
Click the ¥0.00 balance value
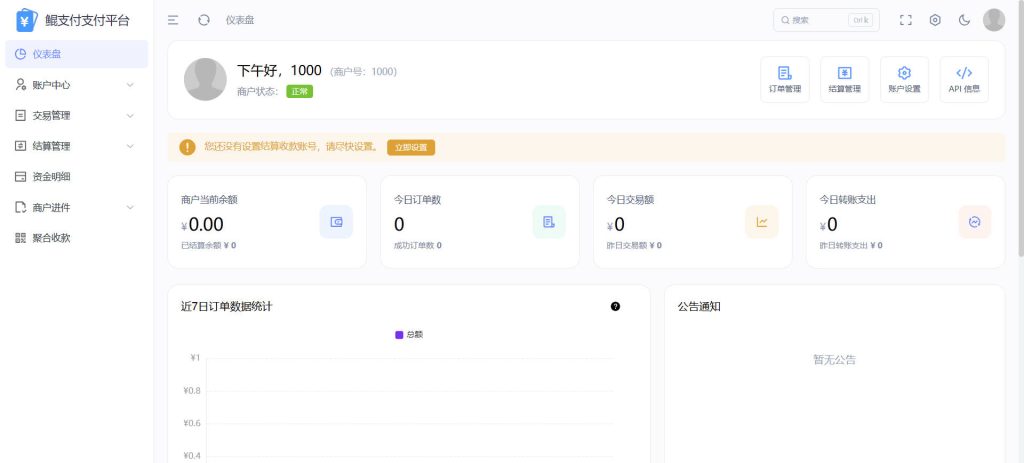202,225
